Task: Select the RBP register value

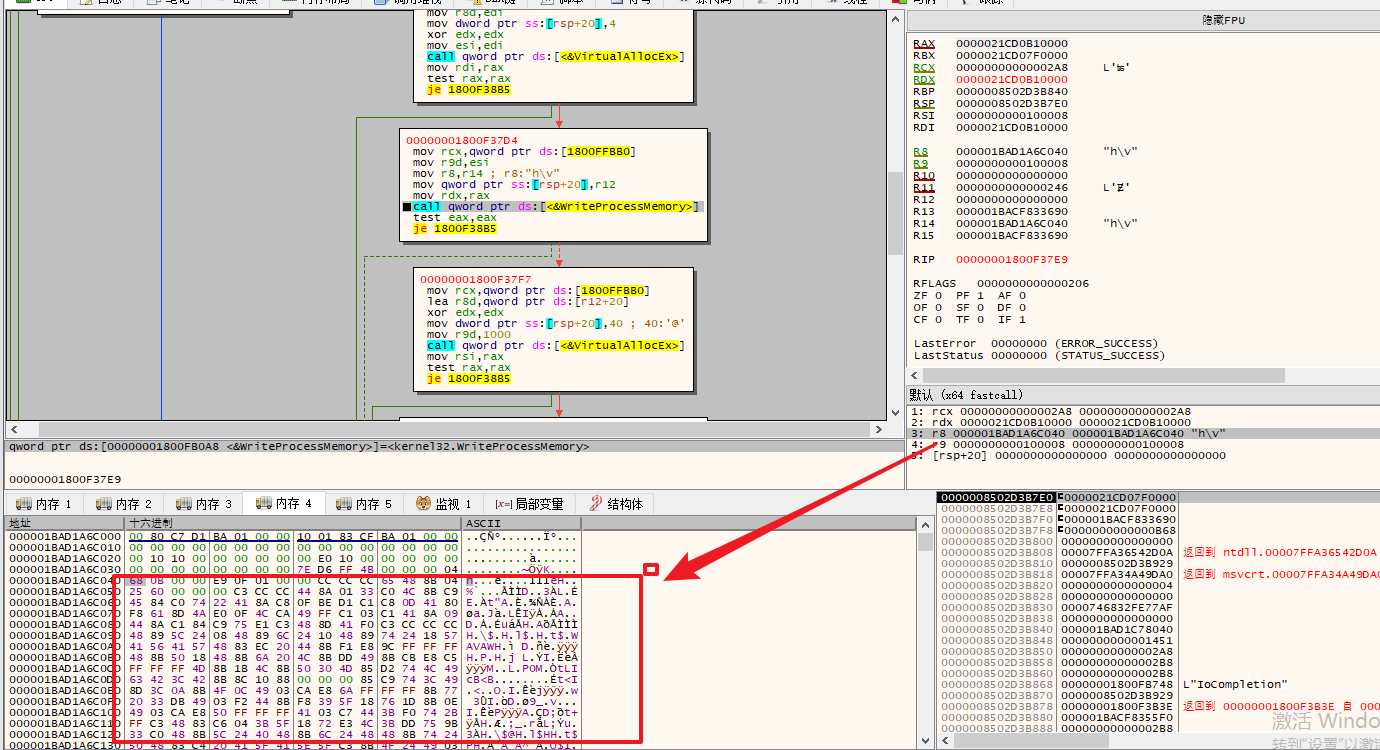Action: tap(1012, 92)
